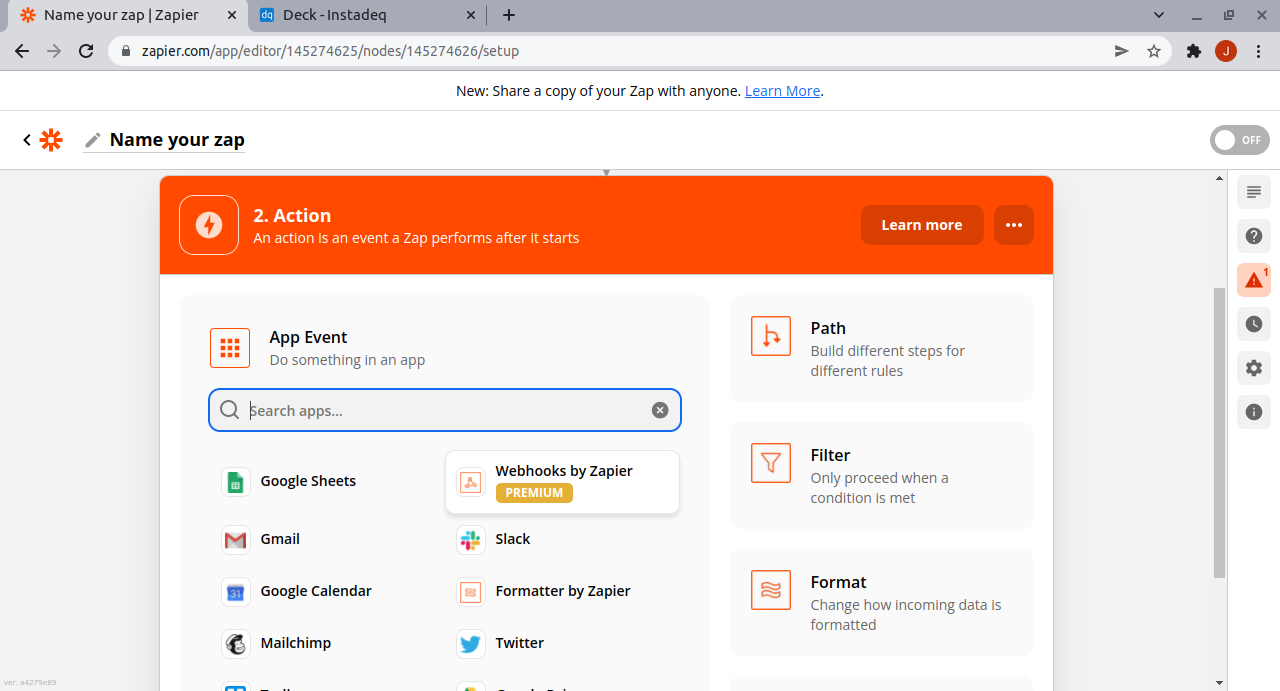Open zap history clock in the sidebar
This screenshot has height=691, width=1280.
pyautogui.click(x=1254, y=324)
